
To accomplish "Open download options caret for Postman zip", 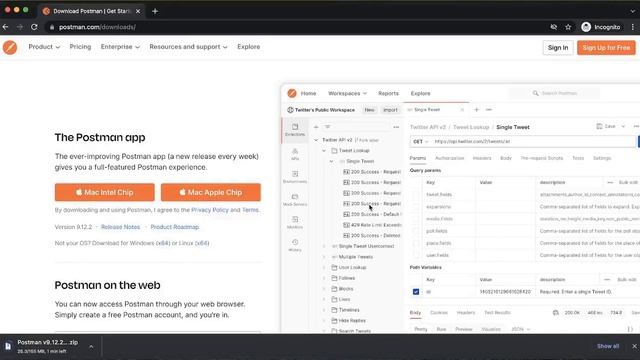I will click(91, 347).
